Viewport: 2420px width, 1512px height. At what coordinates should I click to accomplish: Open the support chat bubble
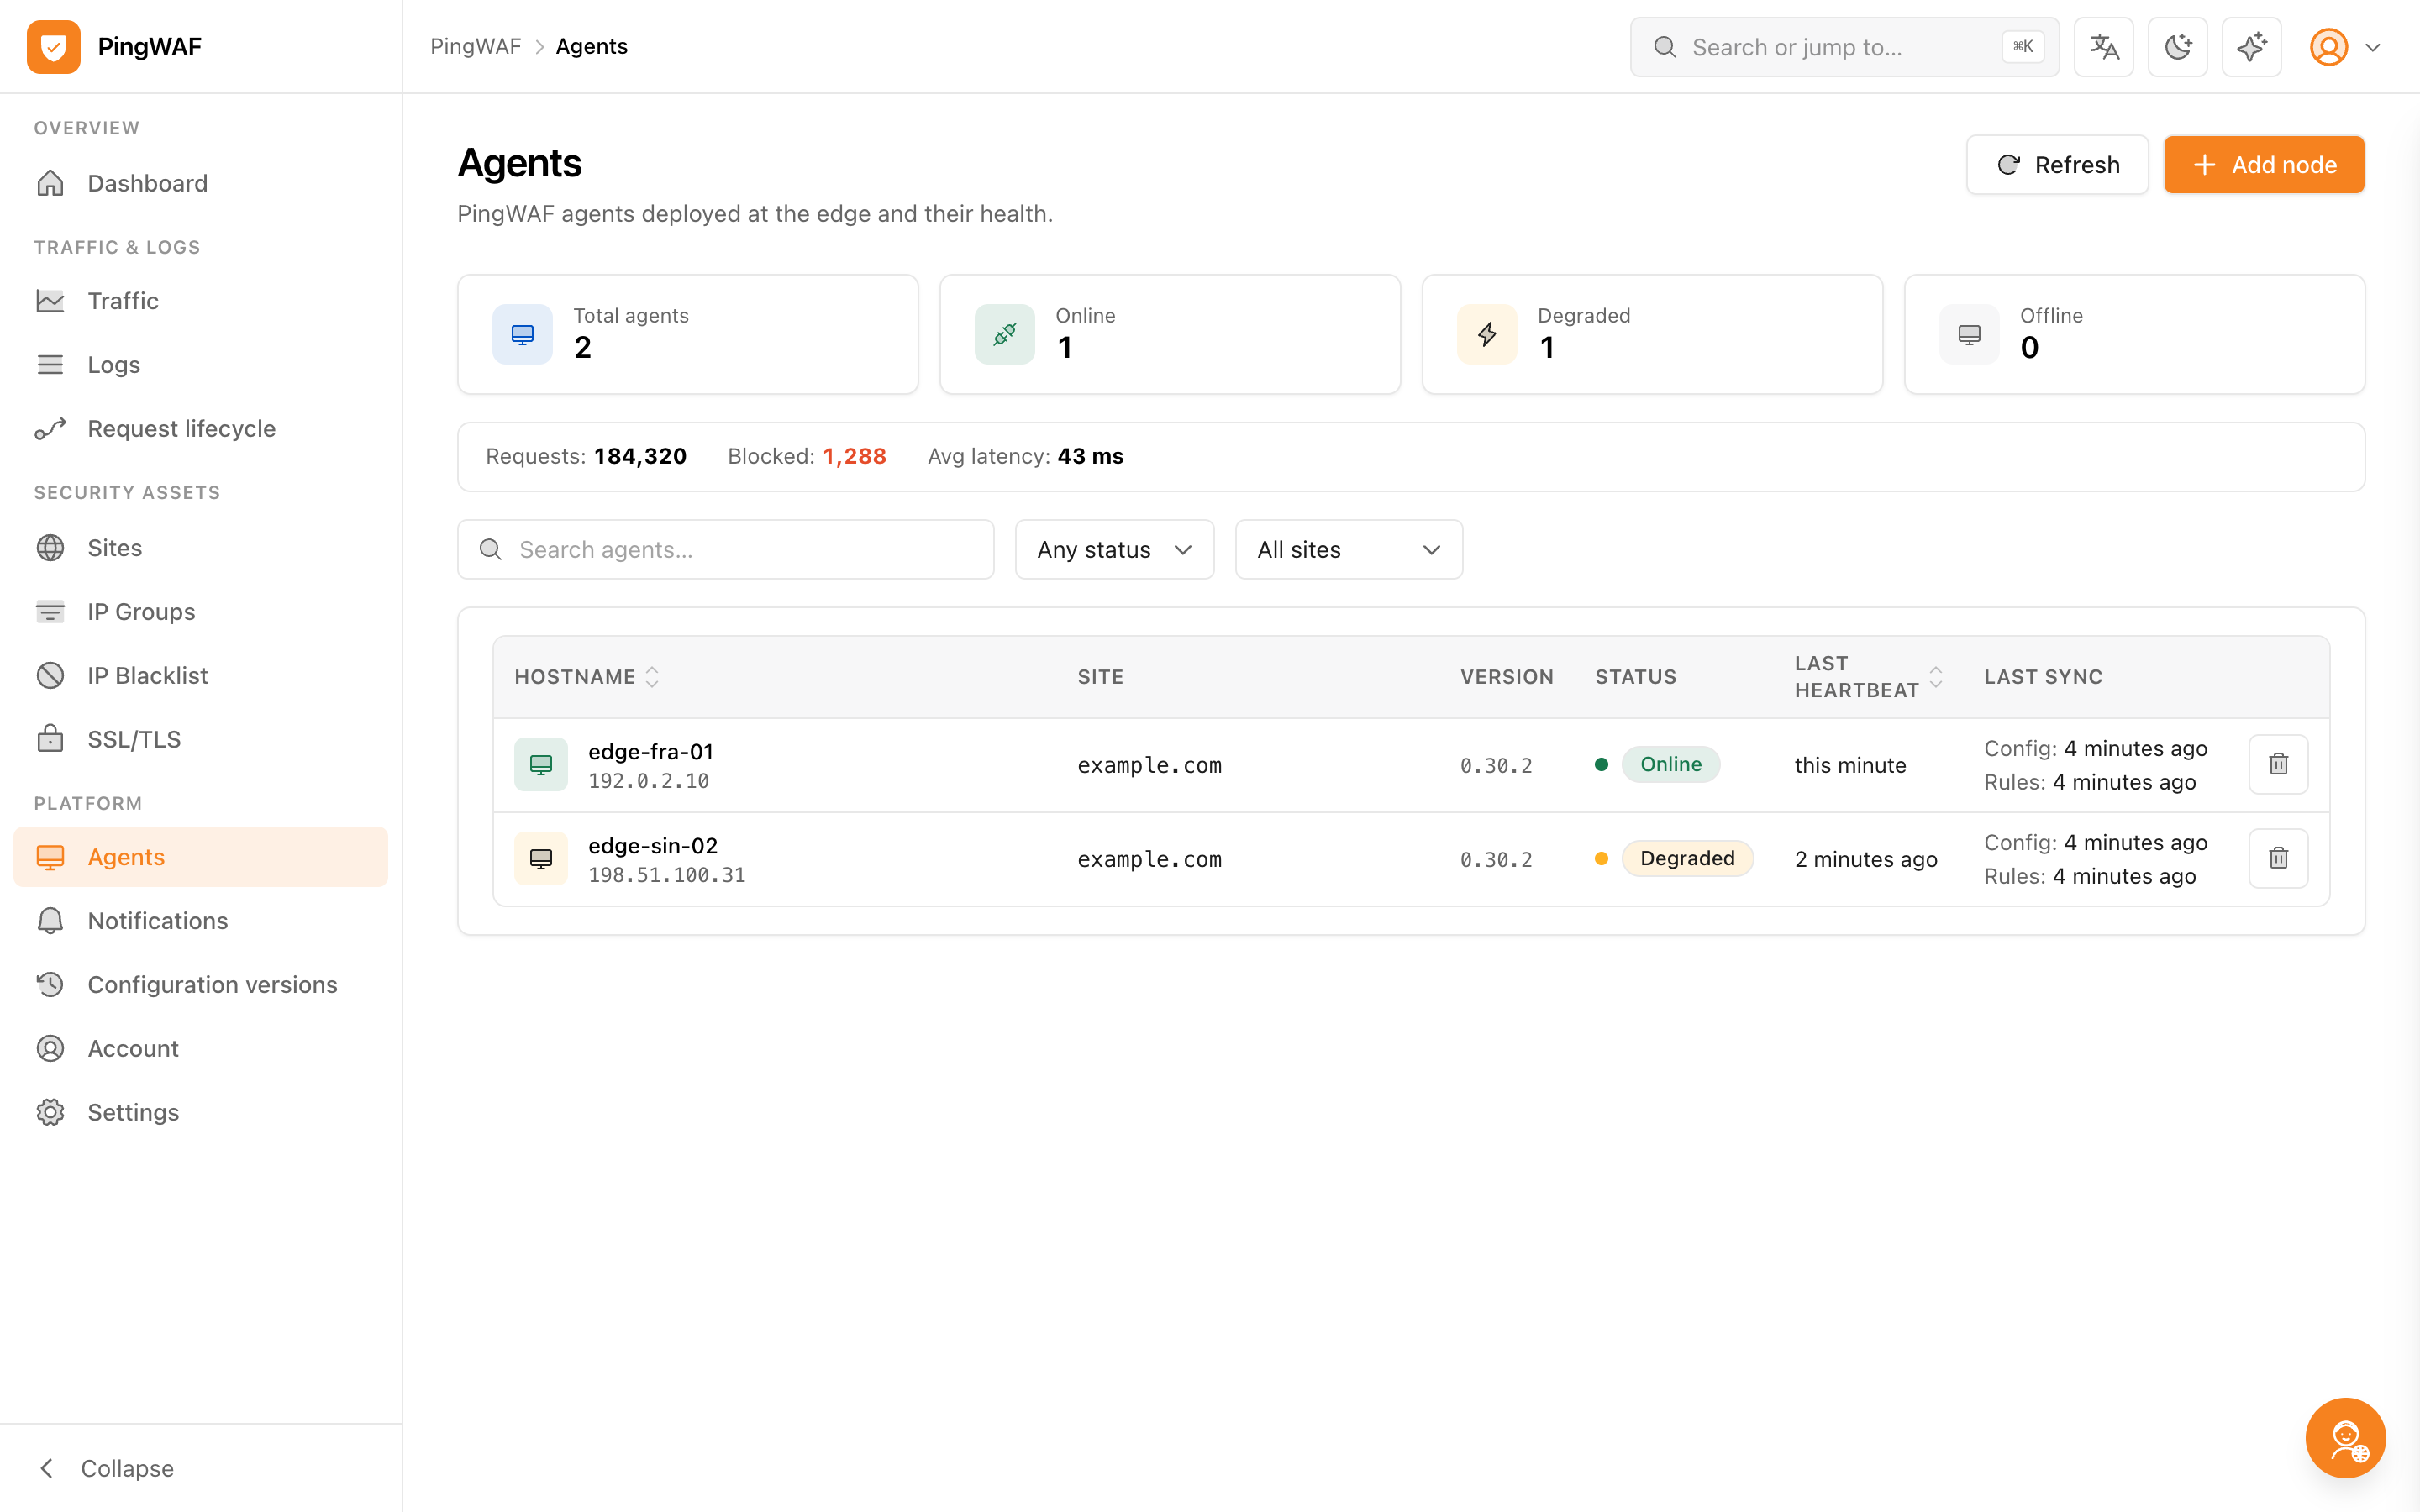click(2346, 1438)
